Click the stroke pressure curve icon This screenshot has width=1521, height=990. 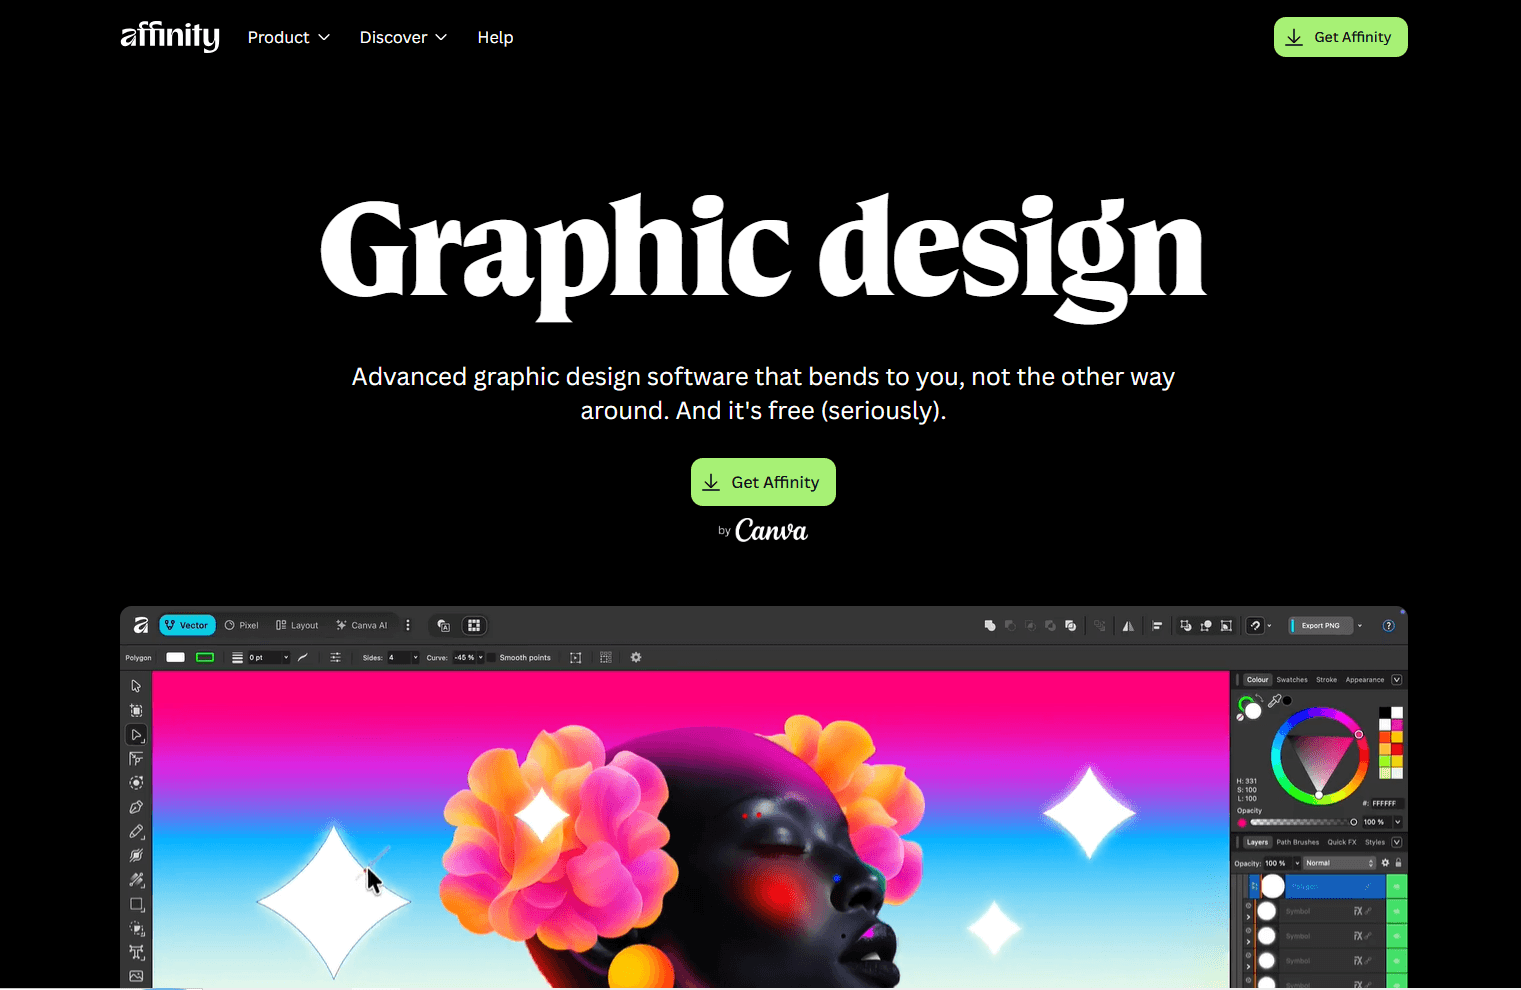point(303,657)
